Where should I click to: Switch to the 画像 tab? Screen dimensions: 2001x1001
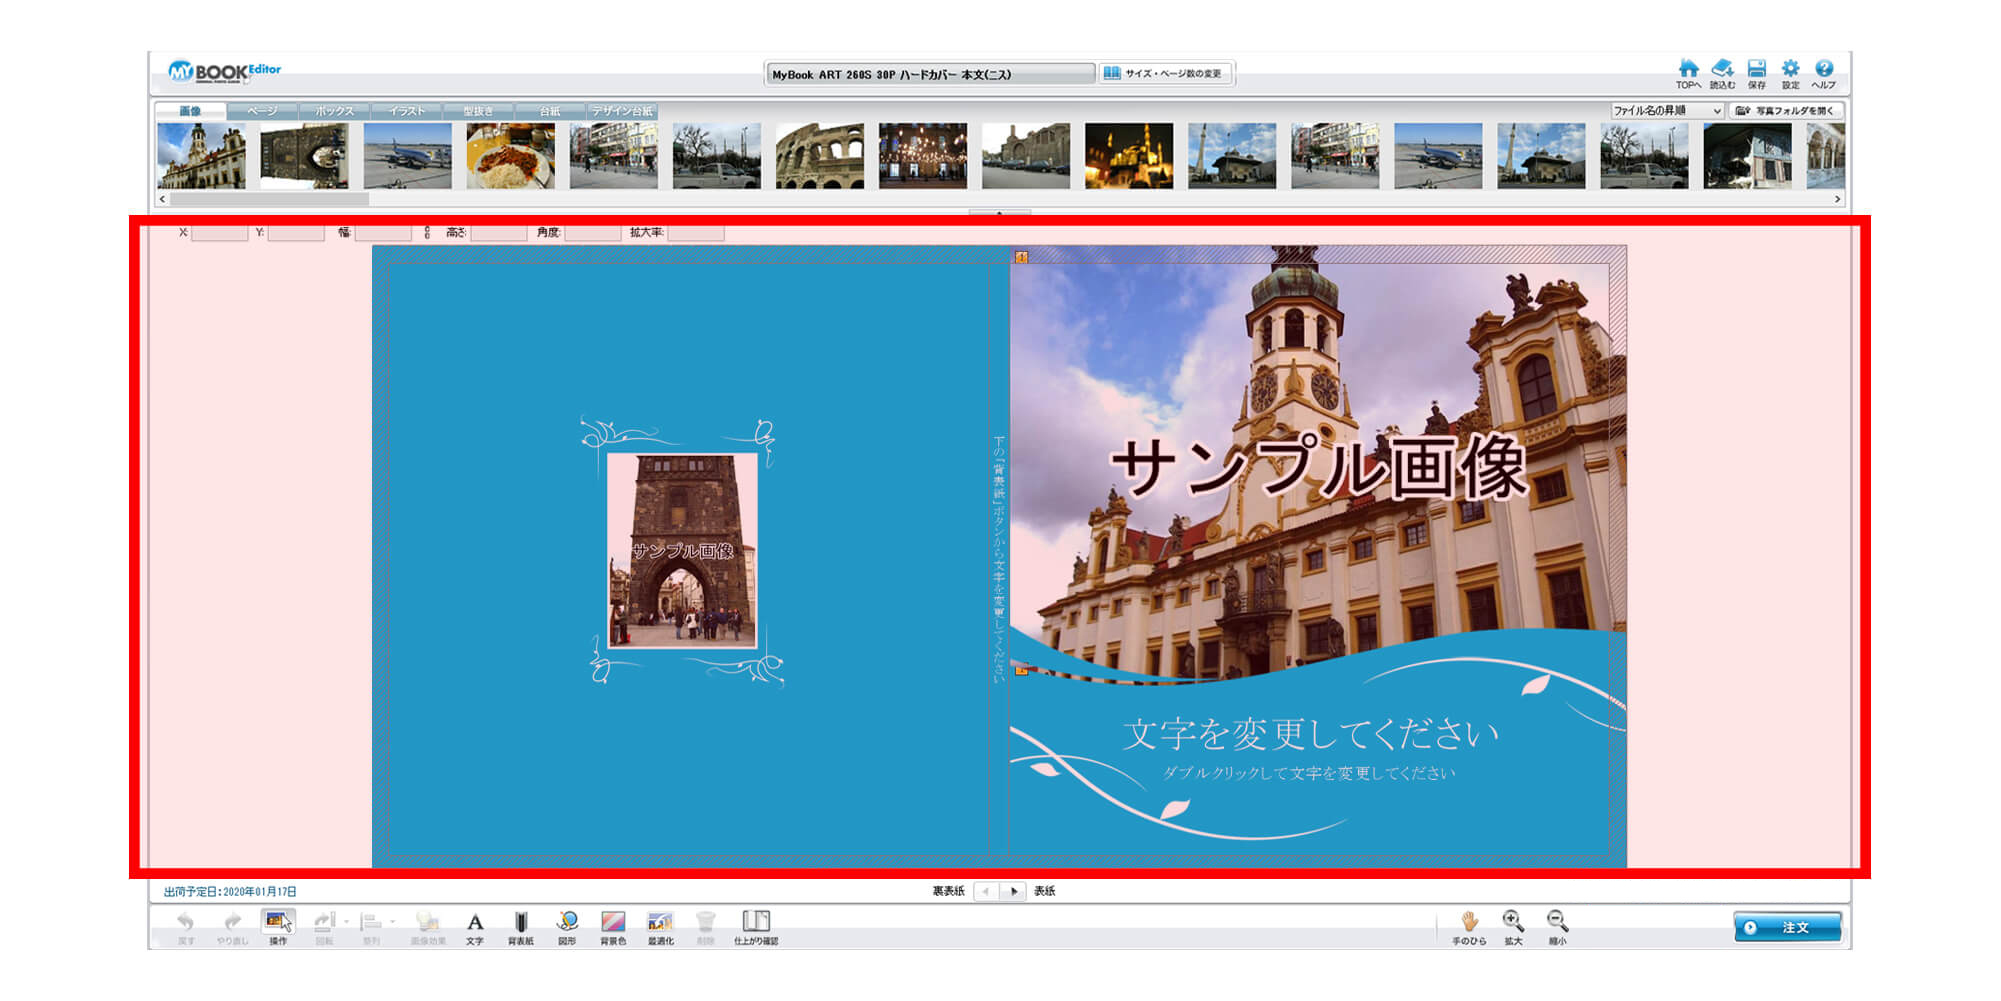190,111
